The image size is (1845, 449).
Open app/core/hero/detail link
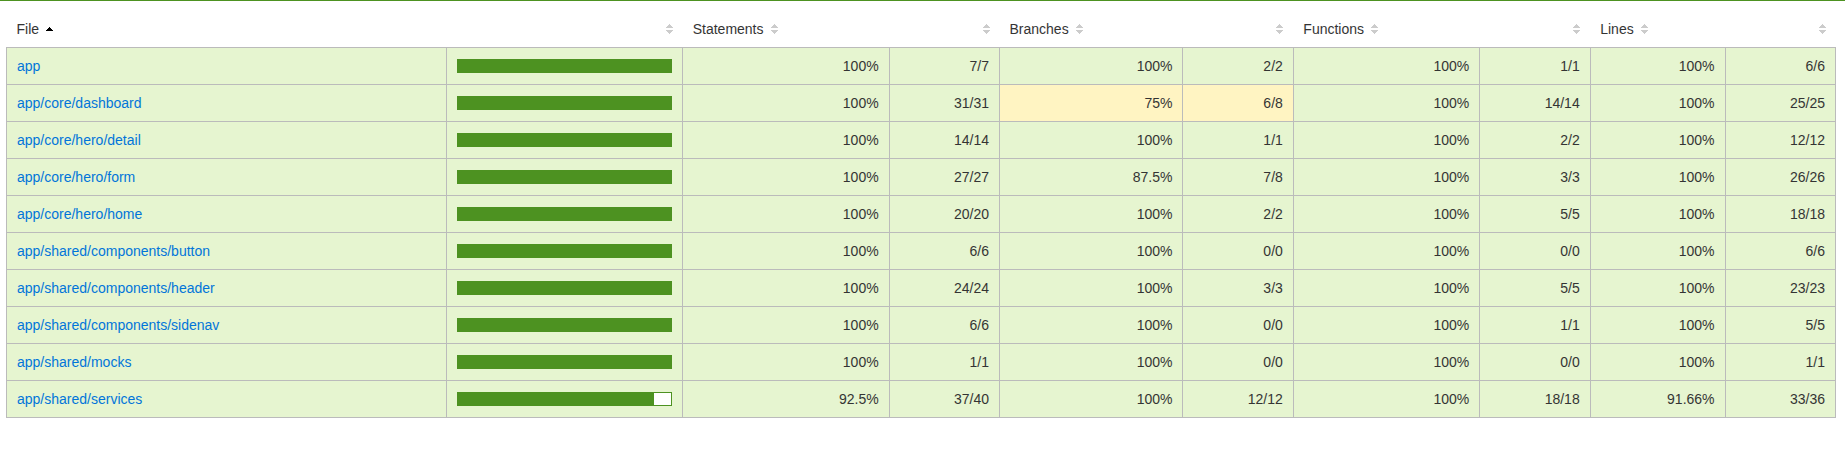tap(79, 140)
